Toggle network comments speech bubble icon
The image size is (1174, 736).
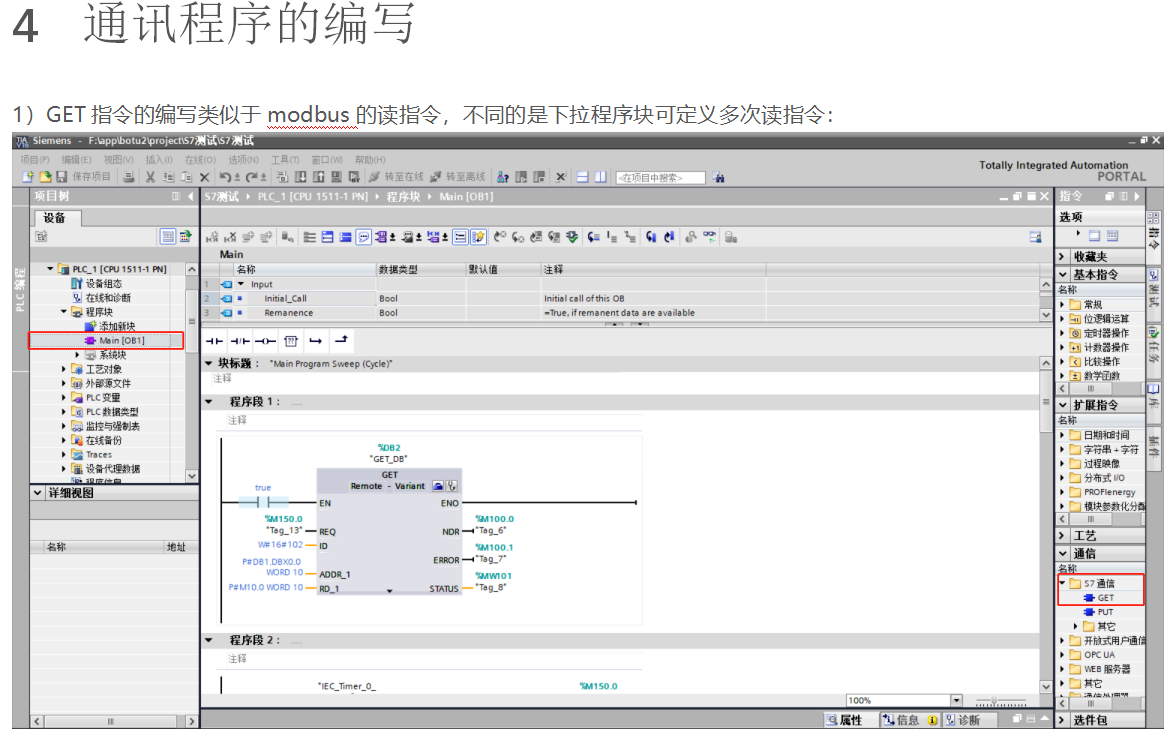pos(363,237)
